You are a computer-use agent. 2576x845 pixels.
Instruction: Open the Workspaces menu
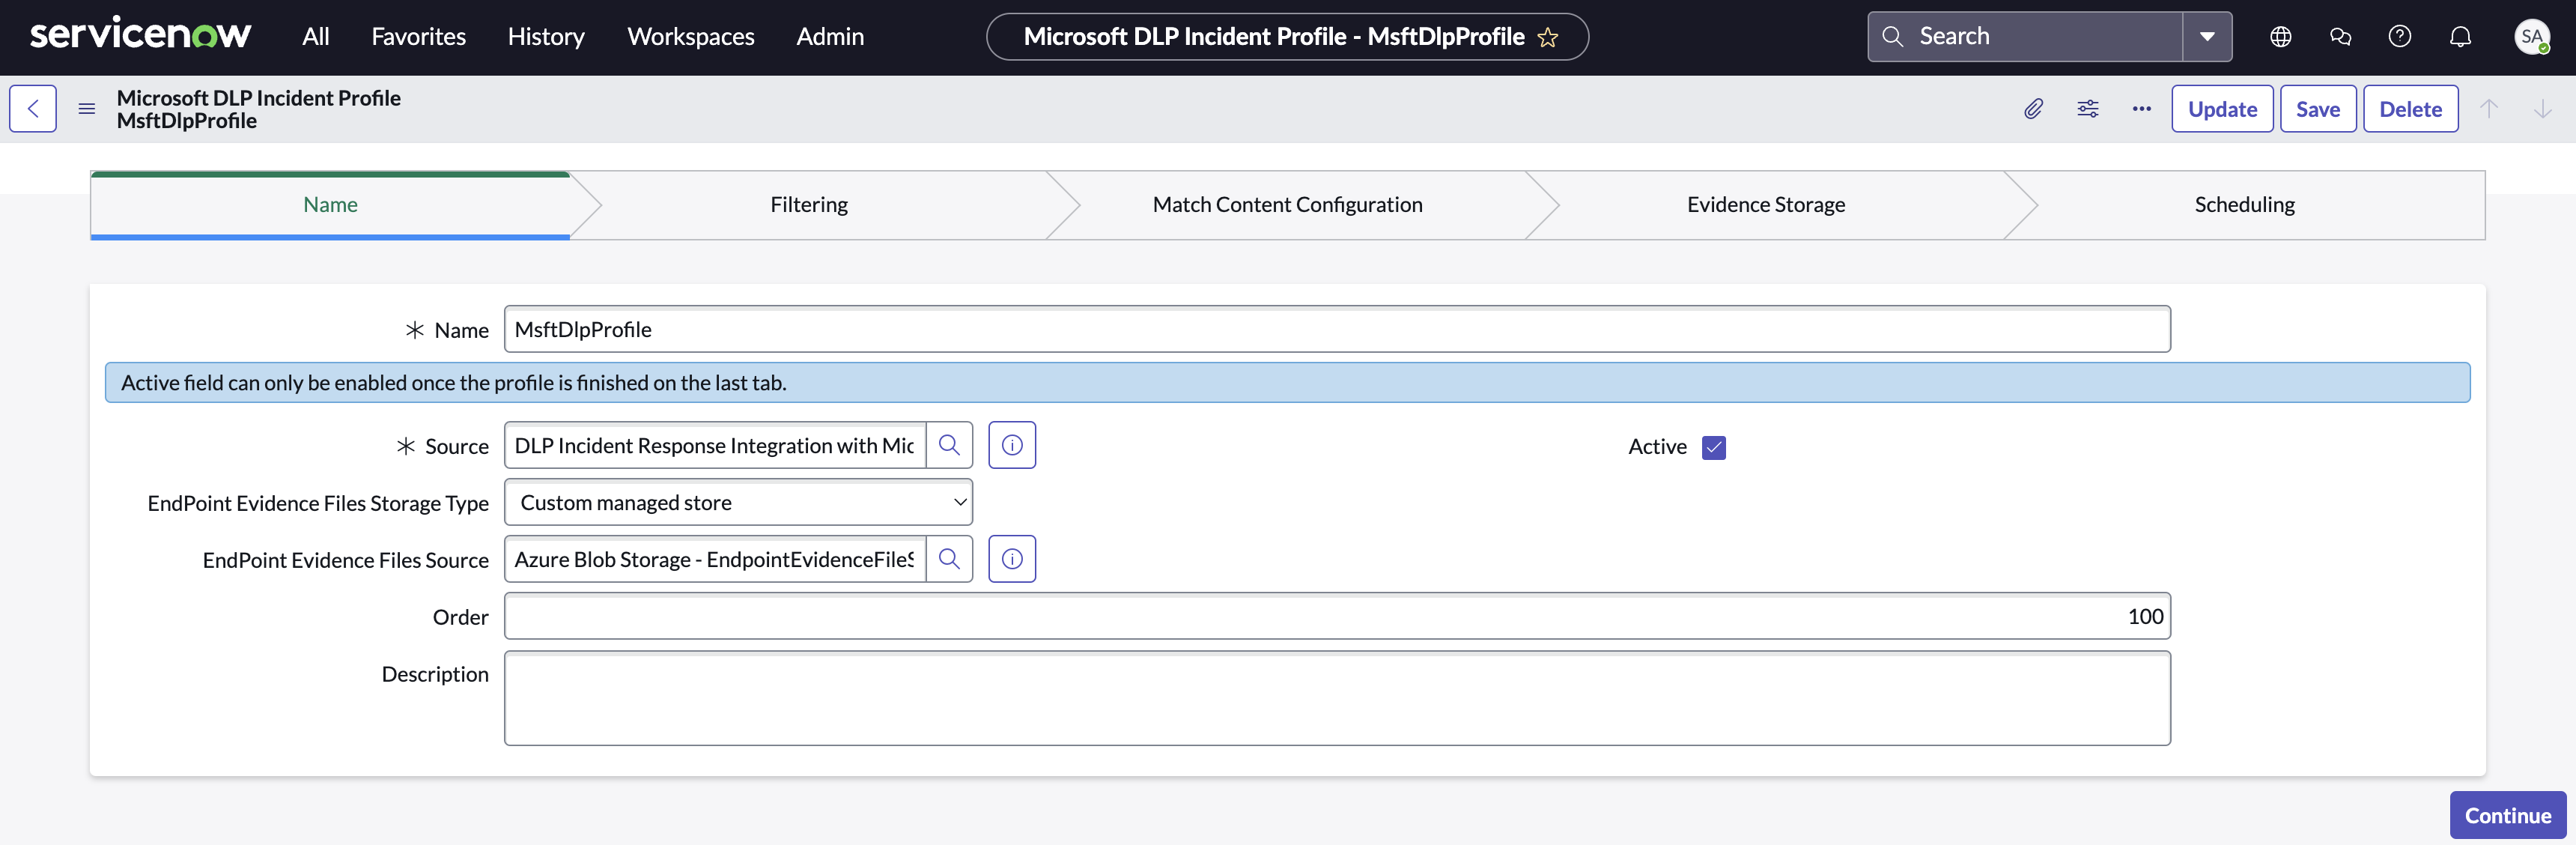click(x=691, y=36)
